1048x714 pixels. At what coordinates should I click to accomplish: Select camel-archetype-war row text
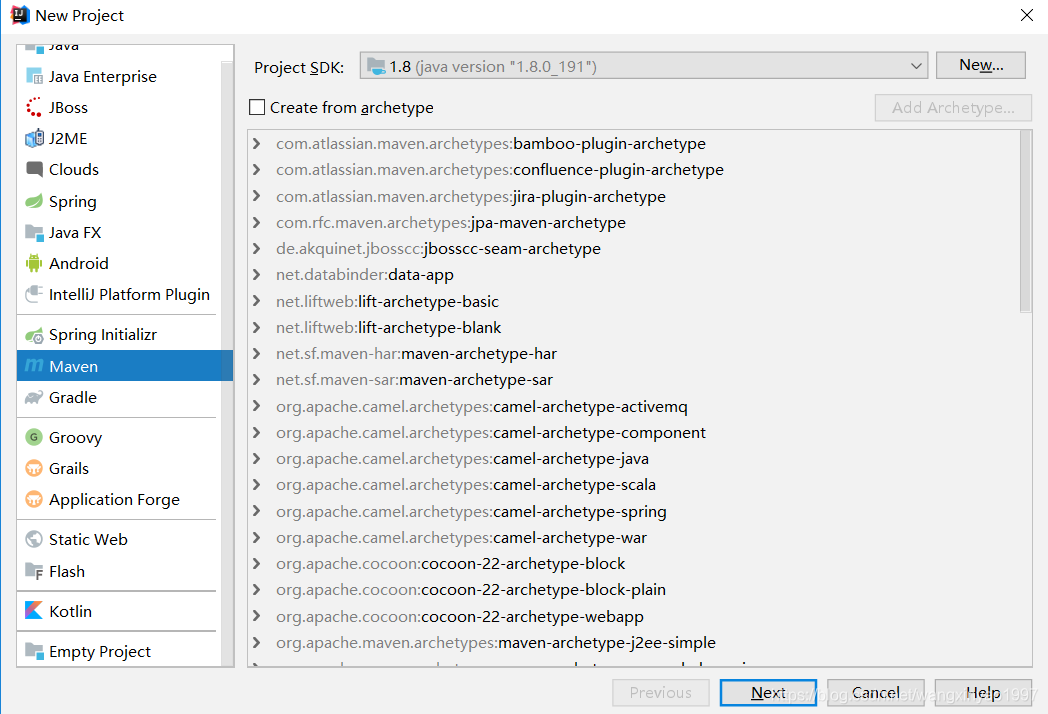(461, 538)
